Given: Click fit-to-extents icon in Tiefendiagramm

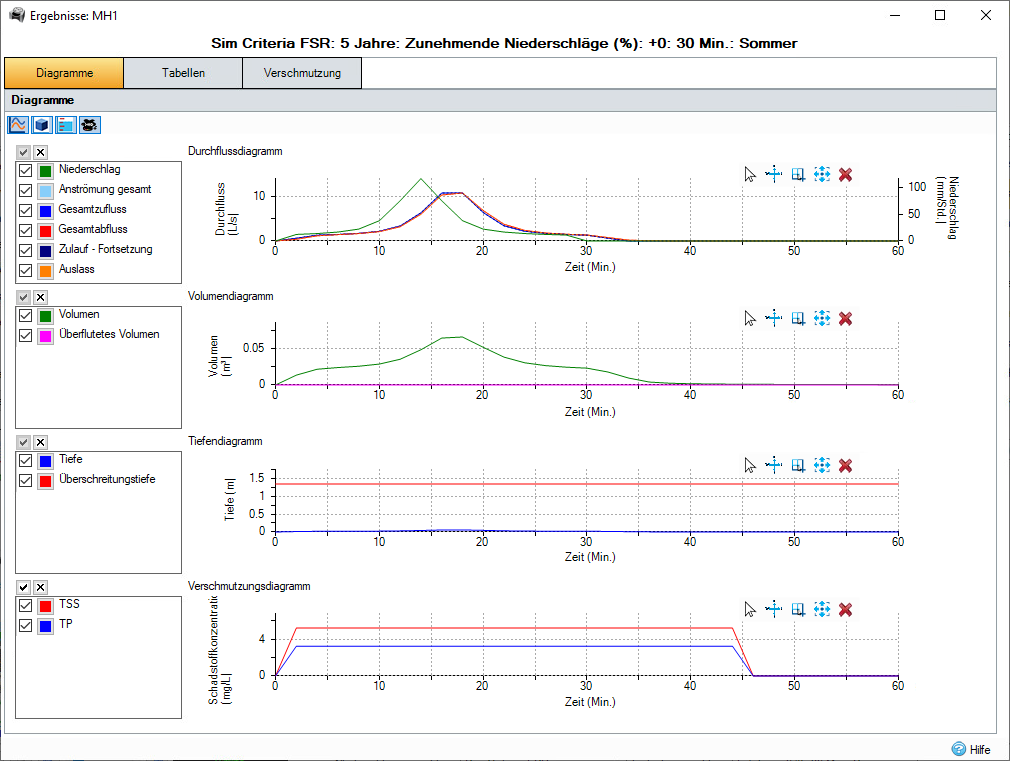Looking at the screenshot, I should (x=822, y=465).
